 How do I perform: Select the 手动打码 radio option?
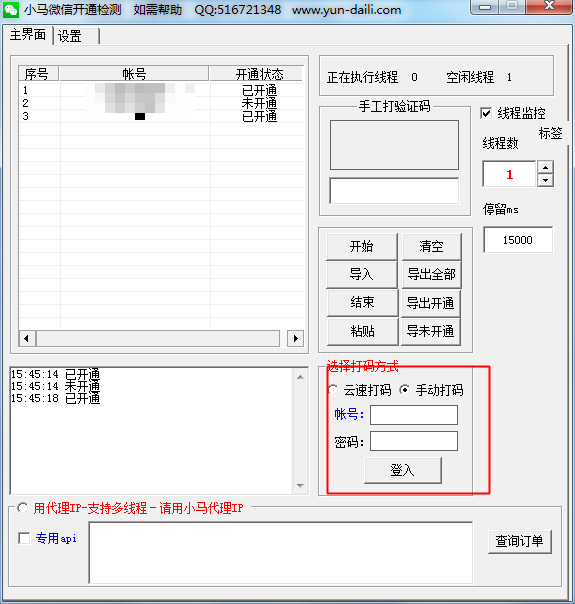[404, 390]
